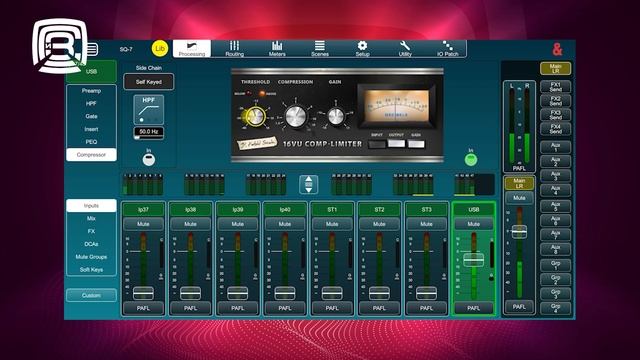640x360 pixels.
Task: Select the FX3 Send mix
Action: [x=555, y=115]
